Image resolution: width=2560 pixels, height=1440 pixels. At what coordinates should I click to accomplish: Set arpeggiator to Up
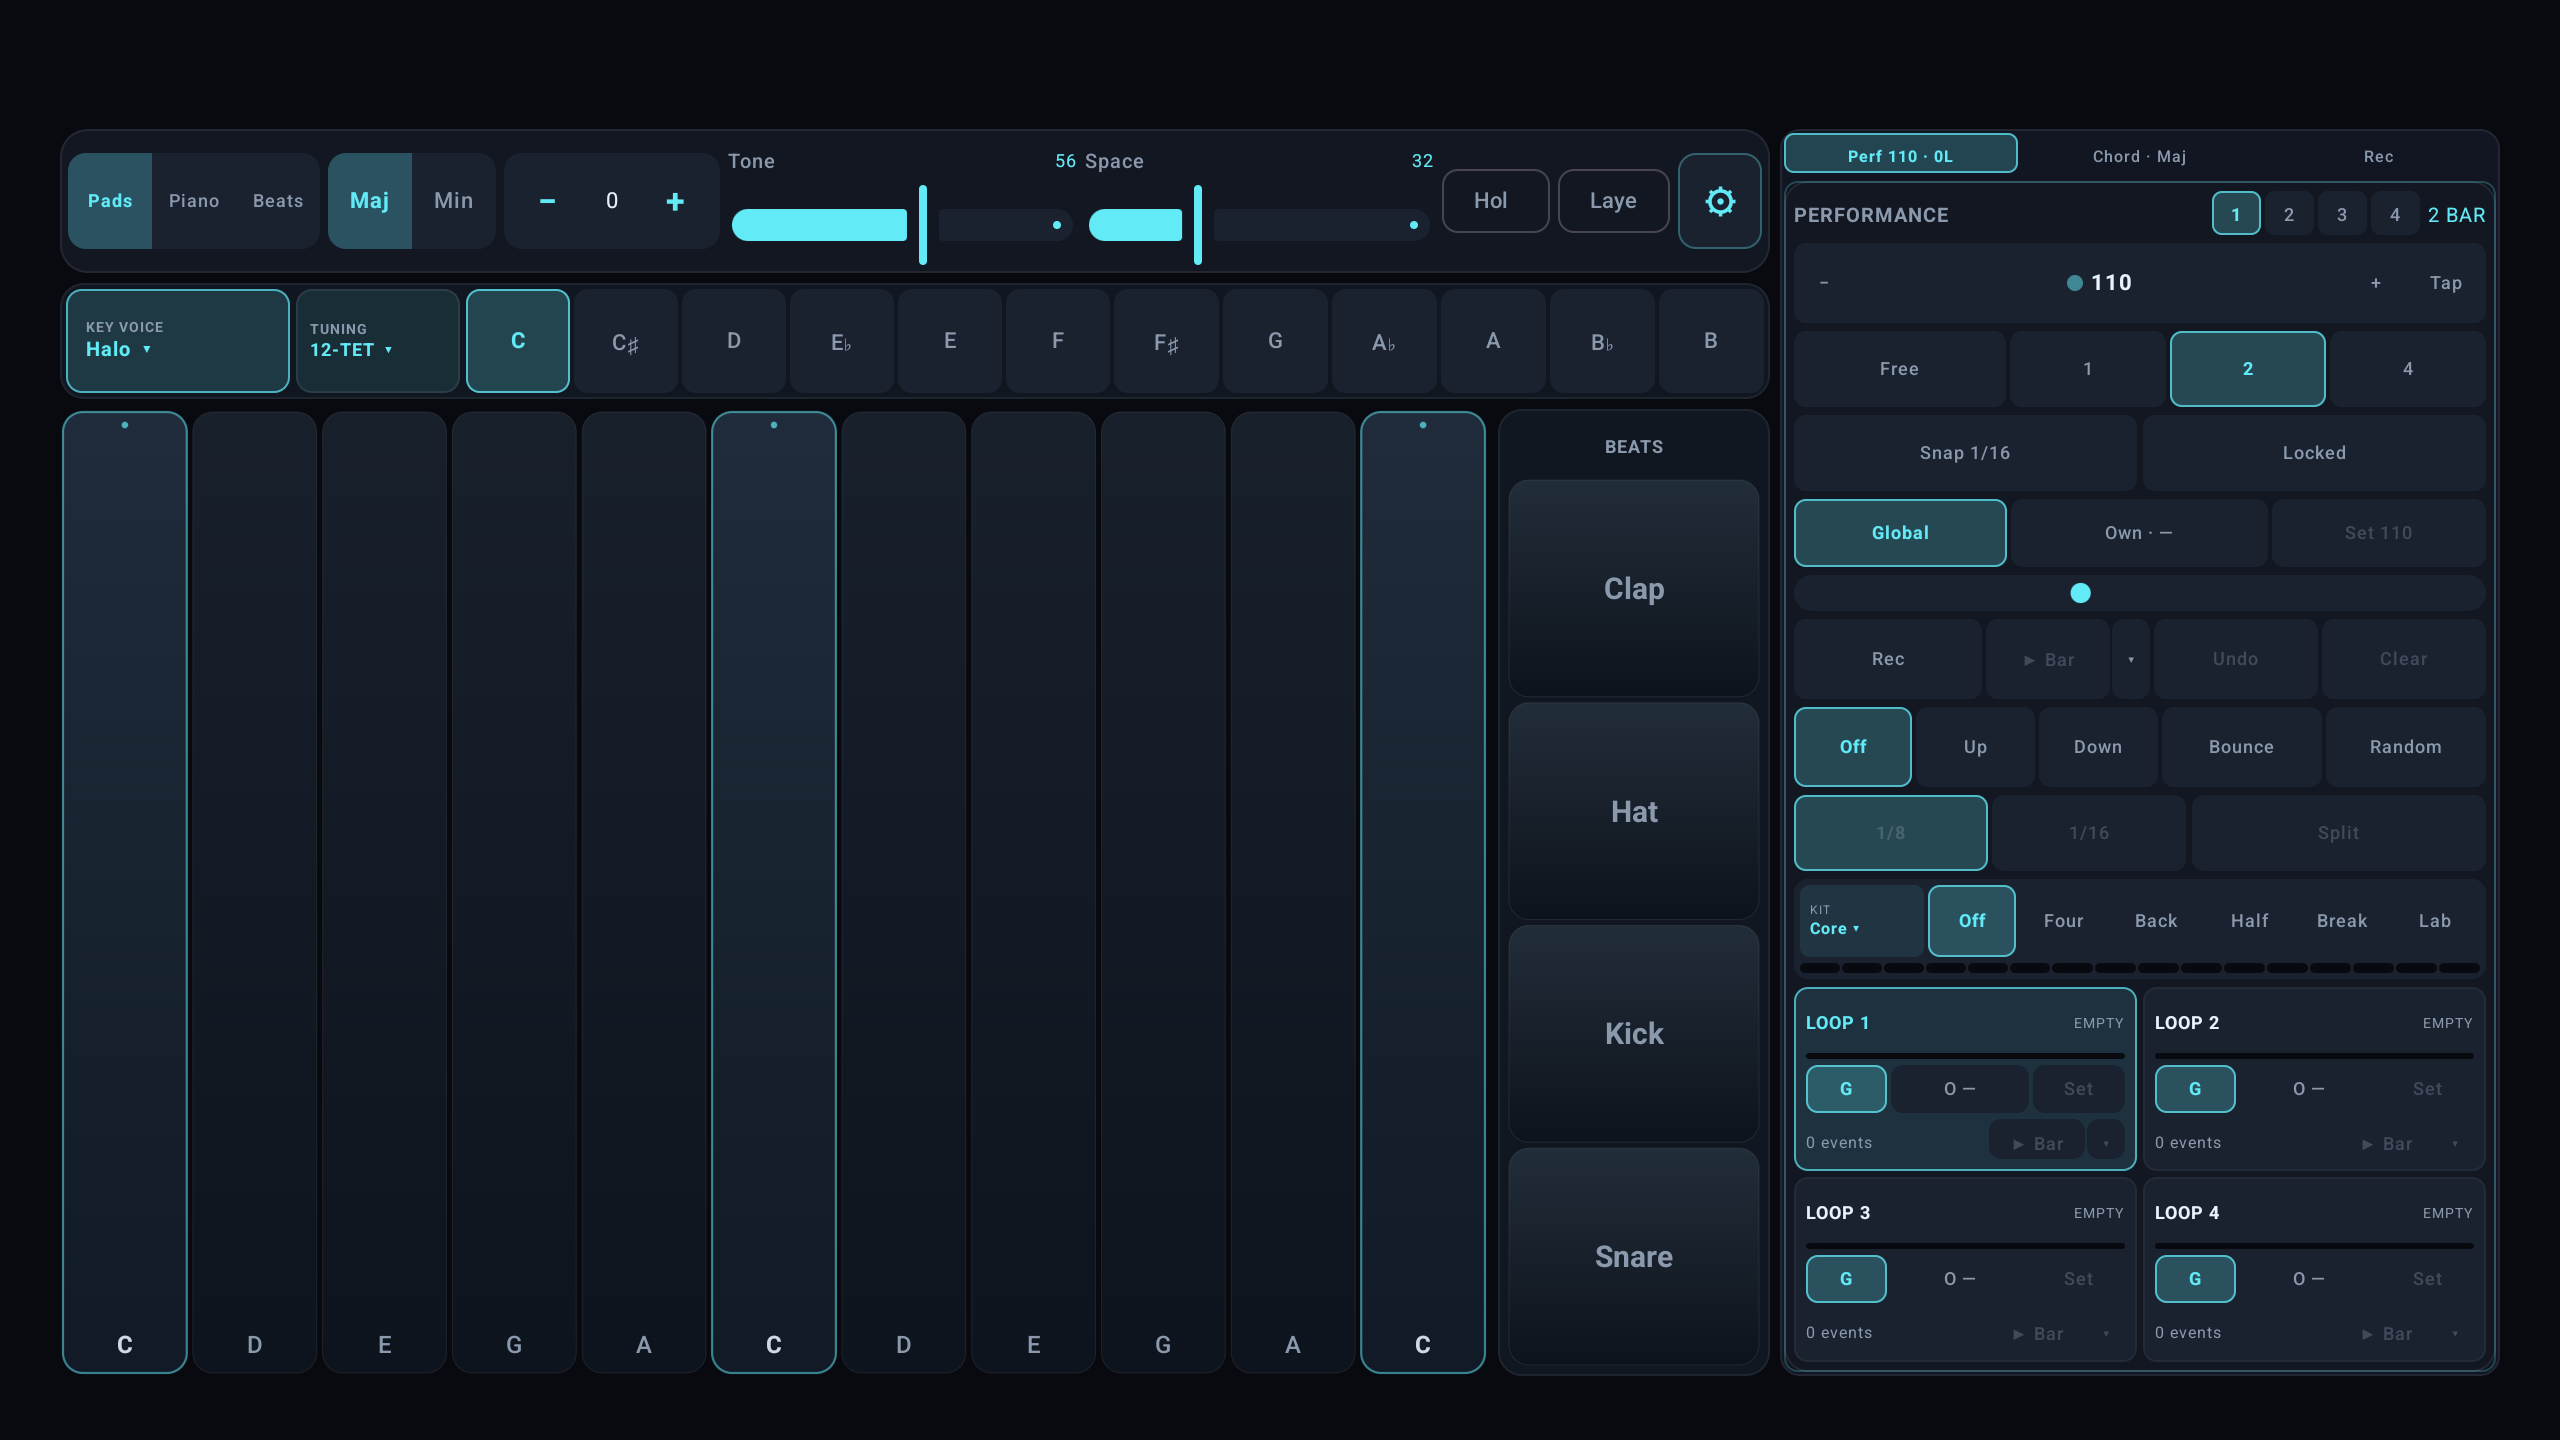pyautogui.click(x=1975, y=747)
